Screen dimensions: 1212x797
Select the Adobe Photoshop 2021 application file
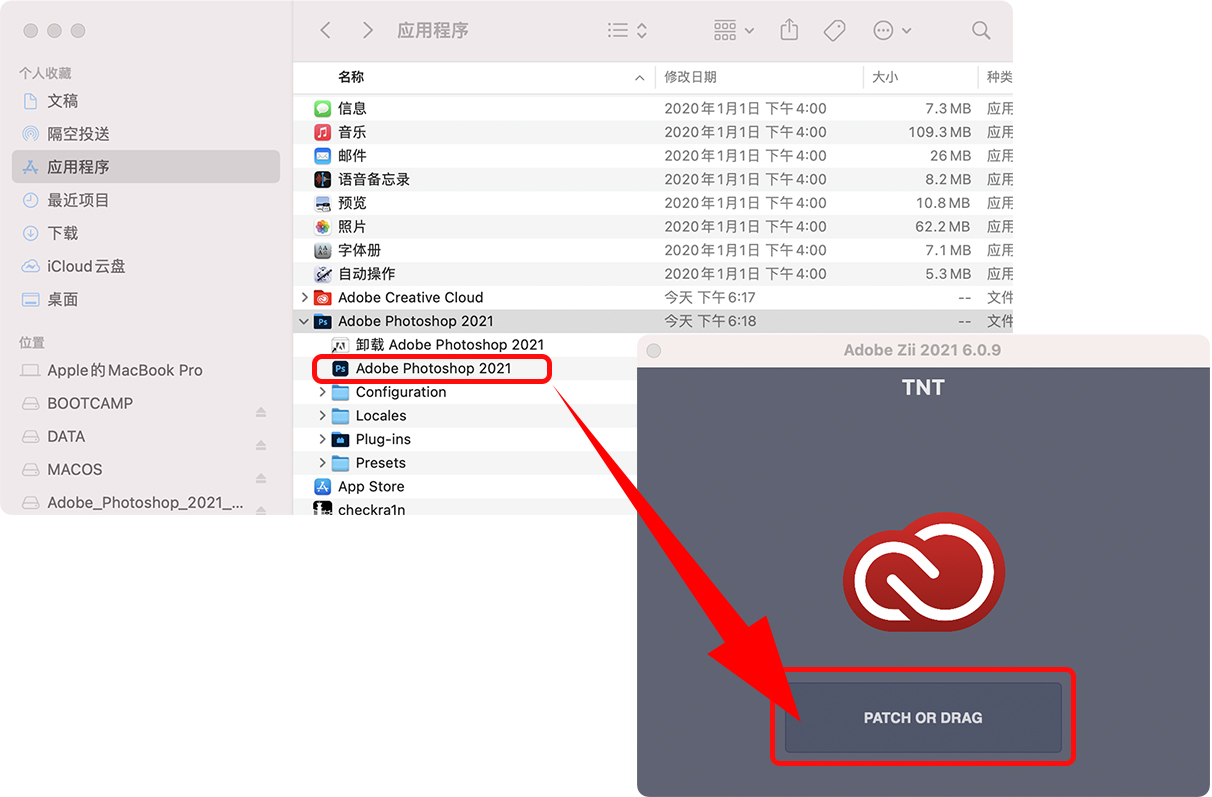pyautogui.click(x=432, y=369)
